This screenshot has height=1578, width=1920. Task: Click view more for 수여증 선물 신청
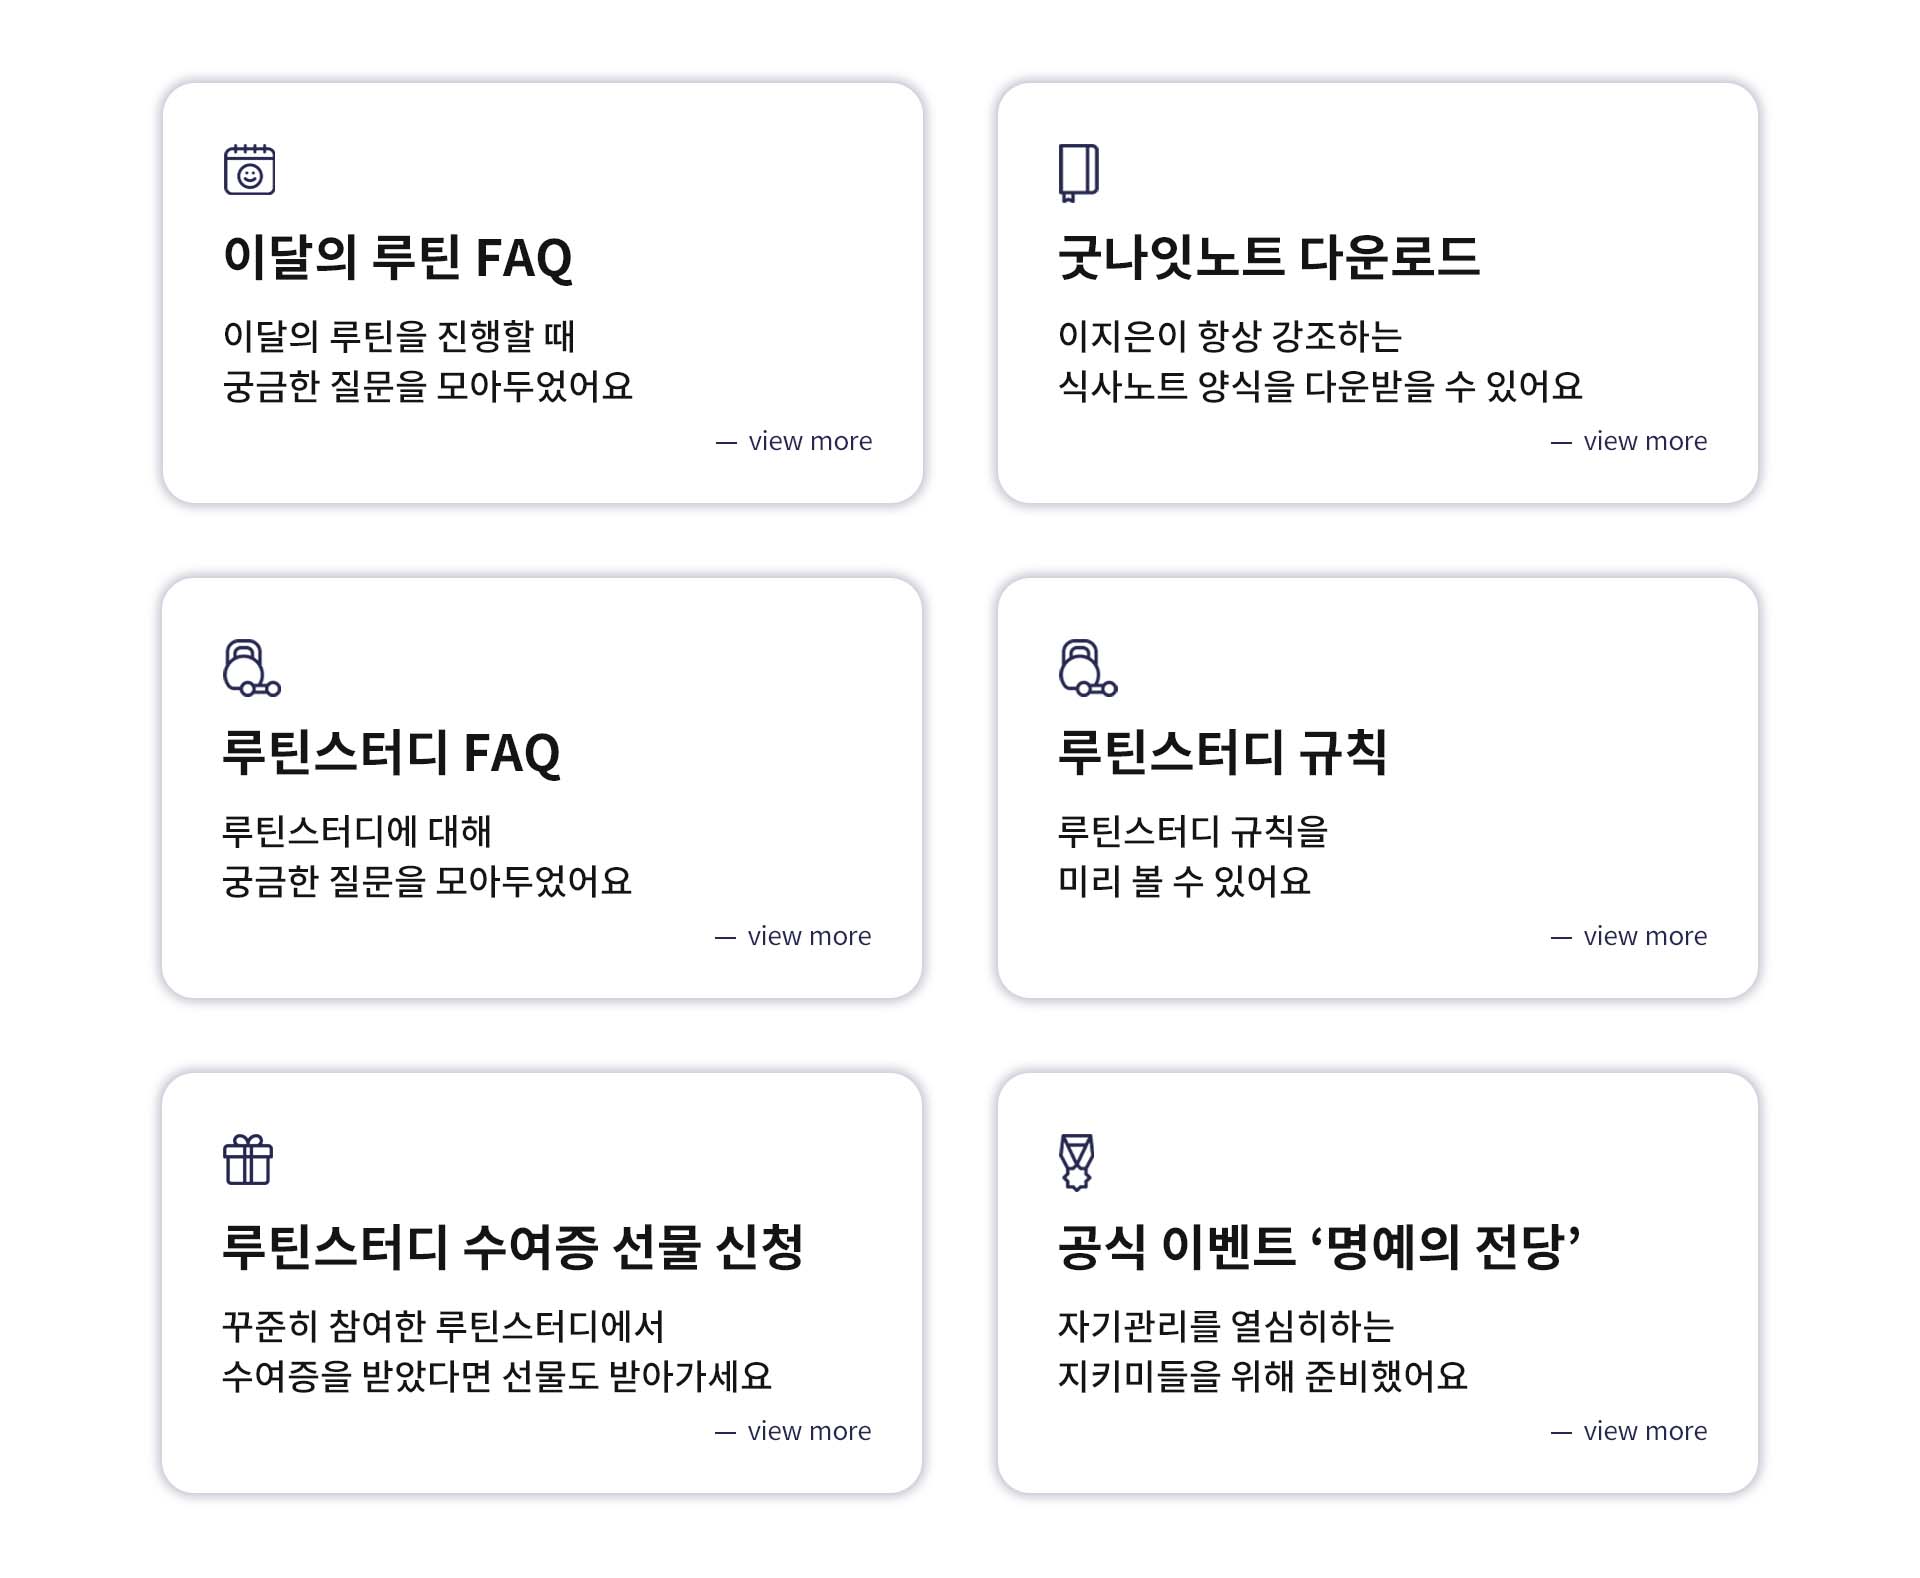click(x=807, y=1431)
